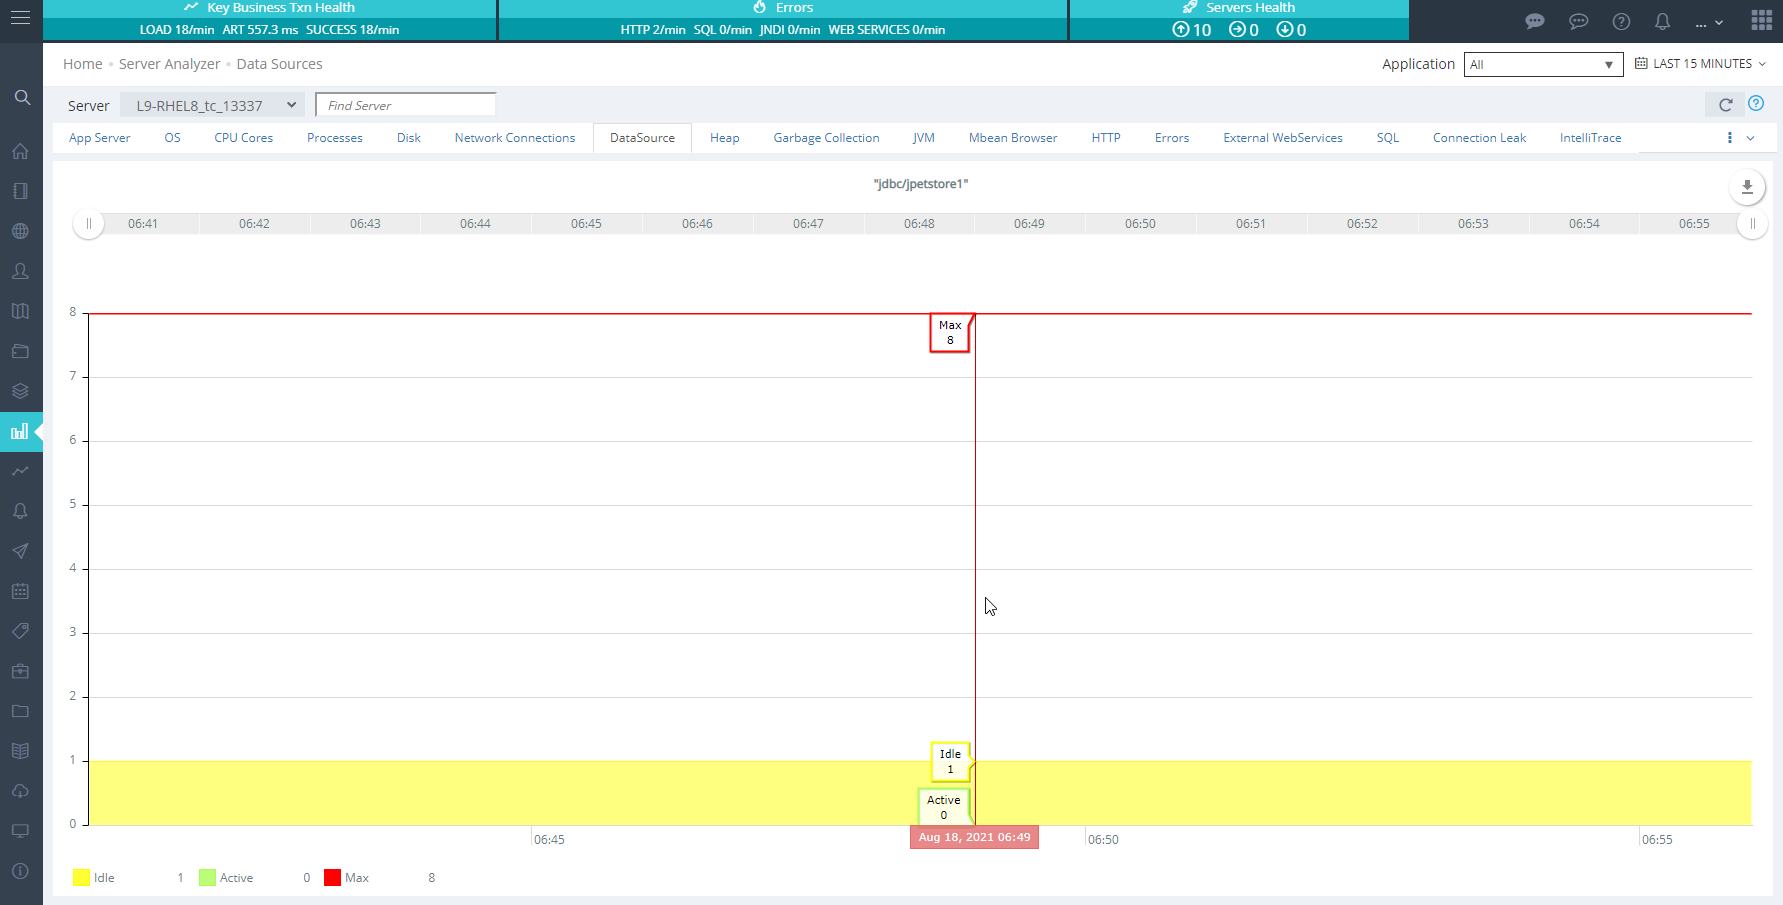Open the sidebar stacked layers icon
The image size is (1783, 905).
(x=20, y=391)
